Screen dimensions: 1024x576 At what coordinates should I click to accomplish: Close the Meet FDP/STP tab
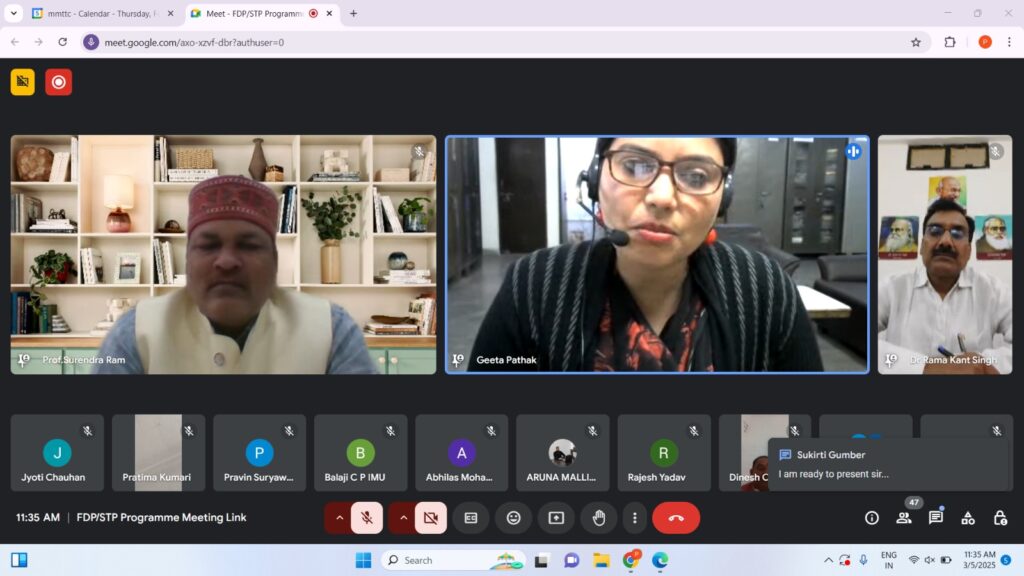pyautogui.click(x=329, y=13)
